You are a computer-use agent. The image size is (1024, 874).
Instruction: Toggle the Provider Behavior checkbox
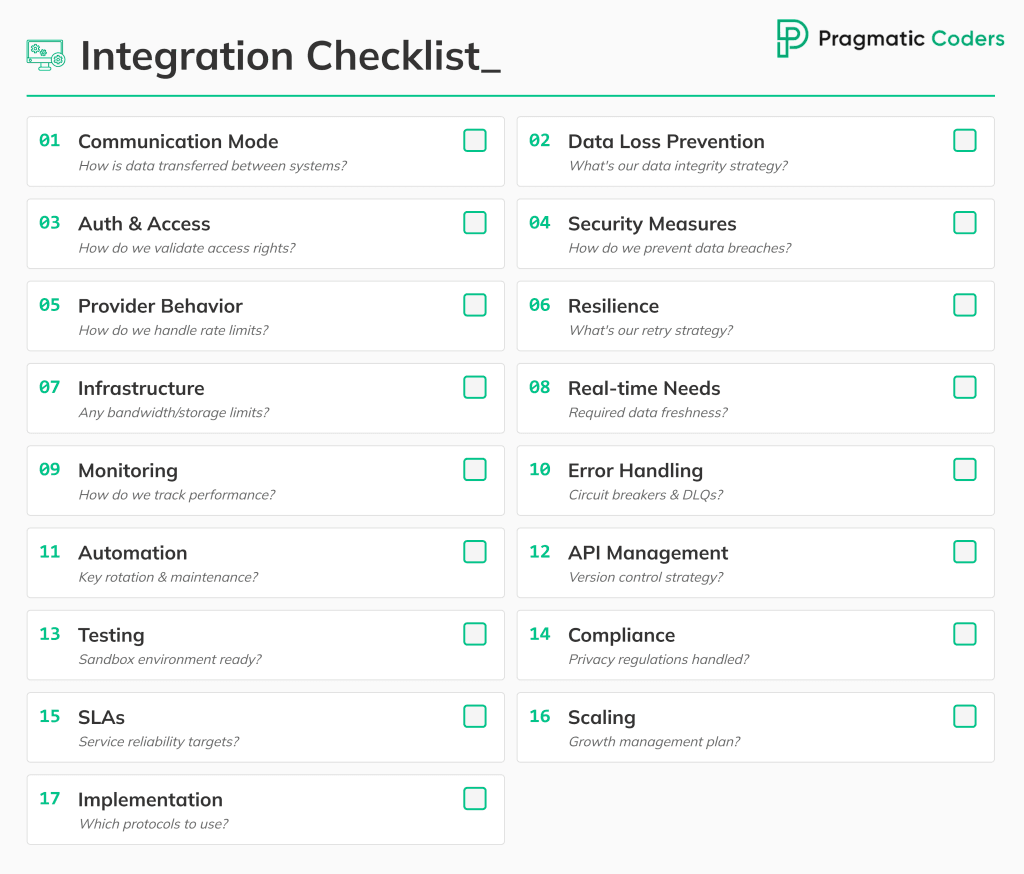[475, 305]
